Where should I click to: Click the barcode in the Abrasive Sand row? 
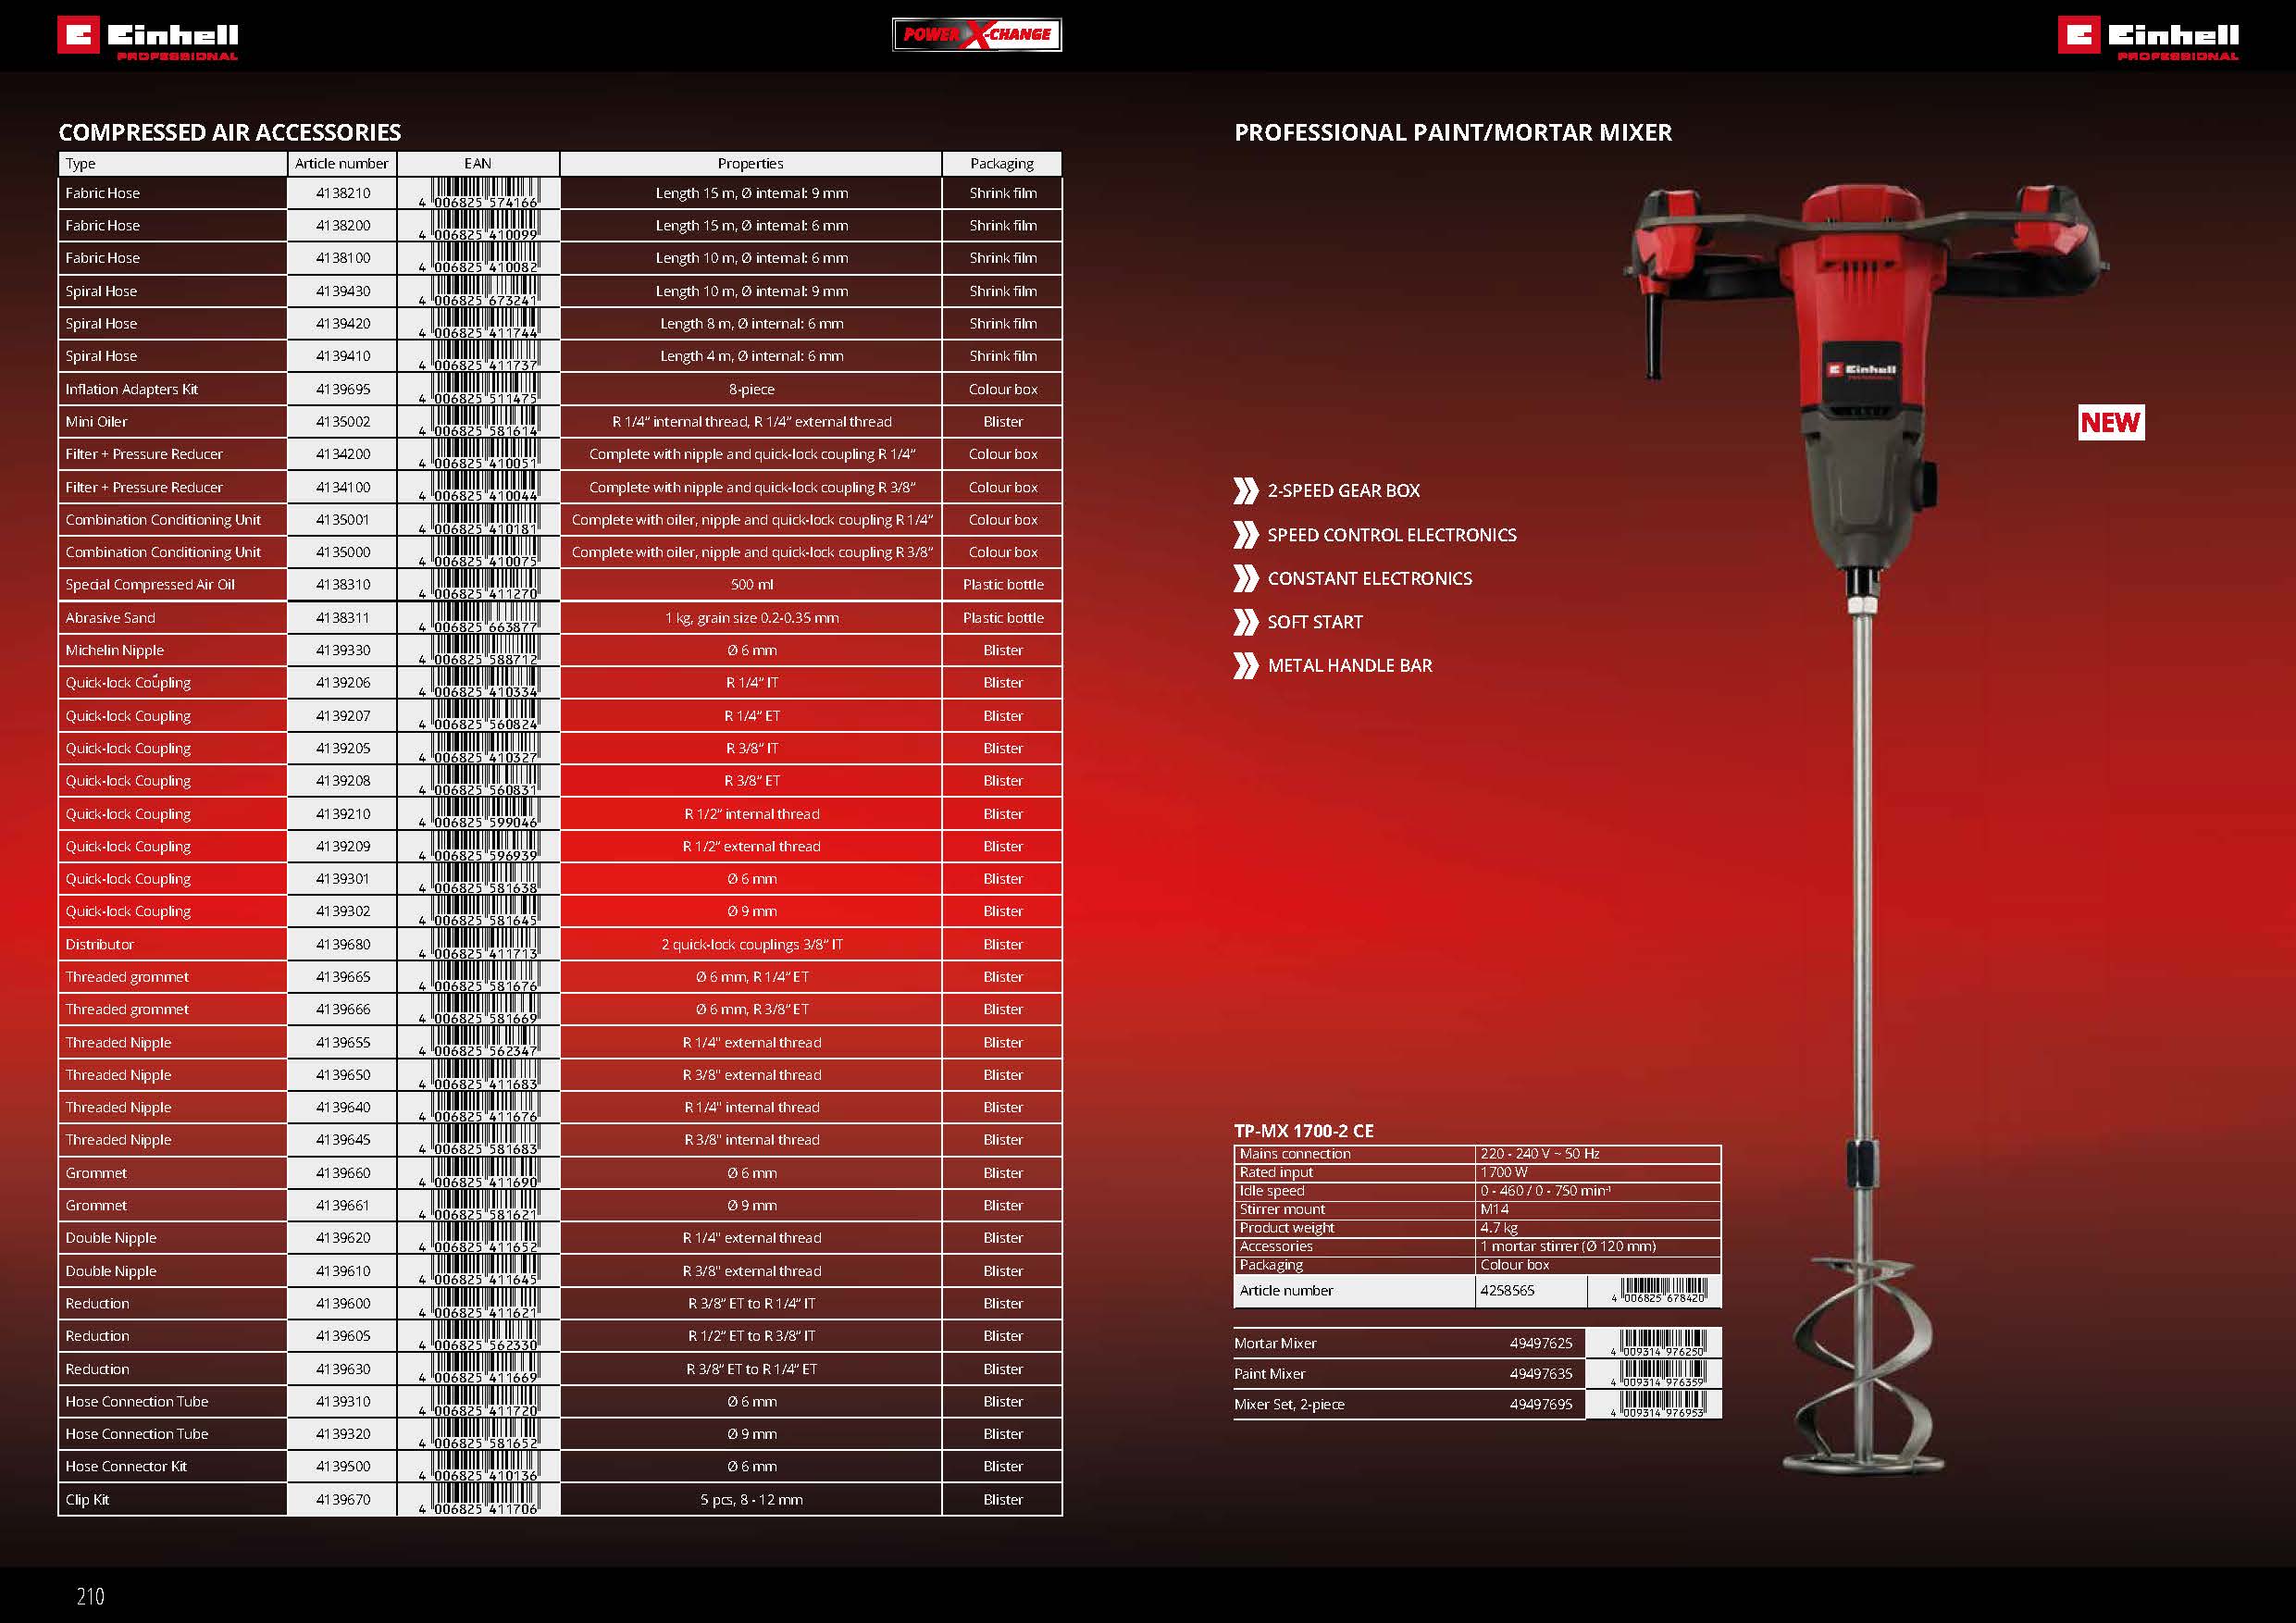pos(479,618)
